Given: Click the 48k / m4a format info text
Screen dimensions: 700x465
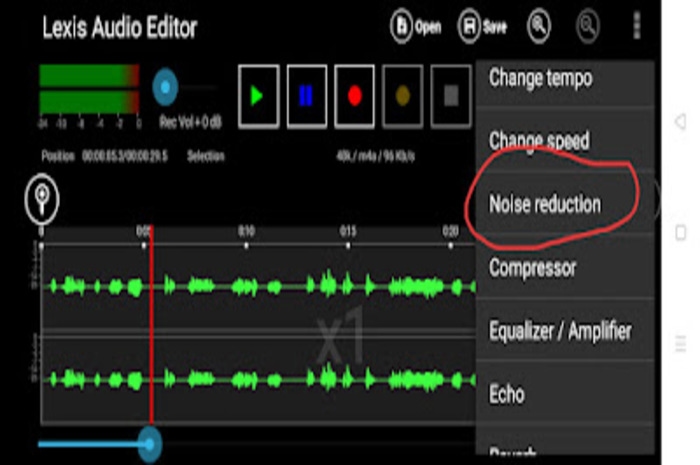Looking at the screenshot, I should (x=375, y=156).
